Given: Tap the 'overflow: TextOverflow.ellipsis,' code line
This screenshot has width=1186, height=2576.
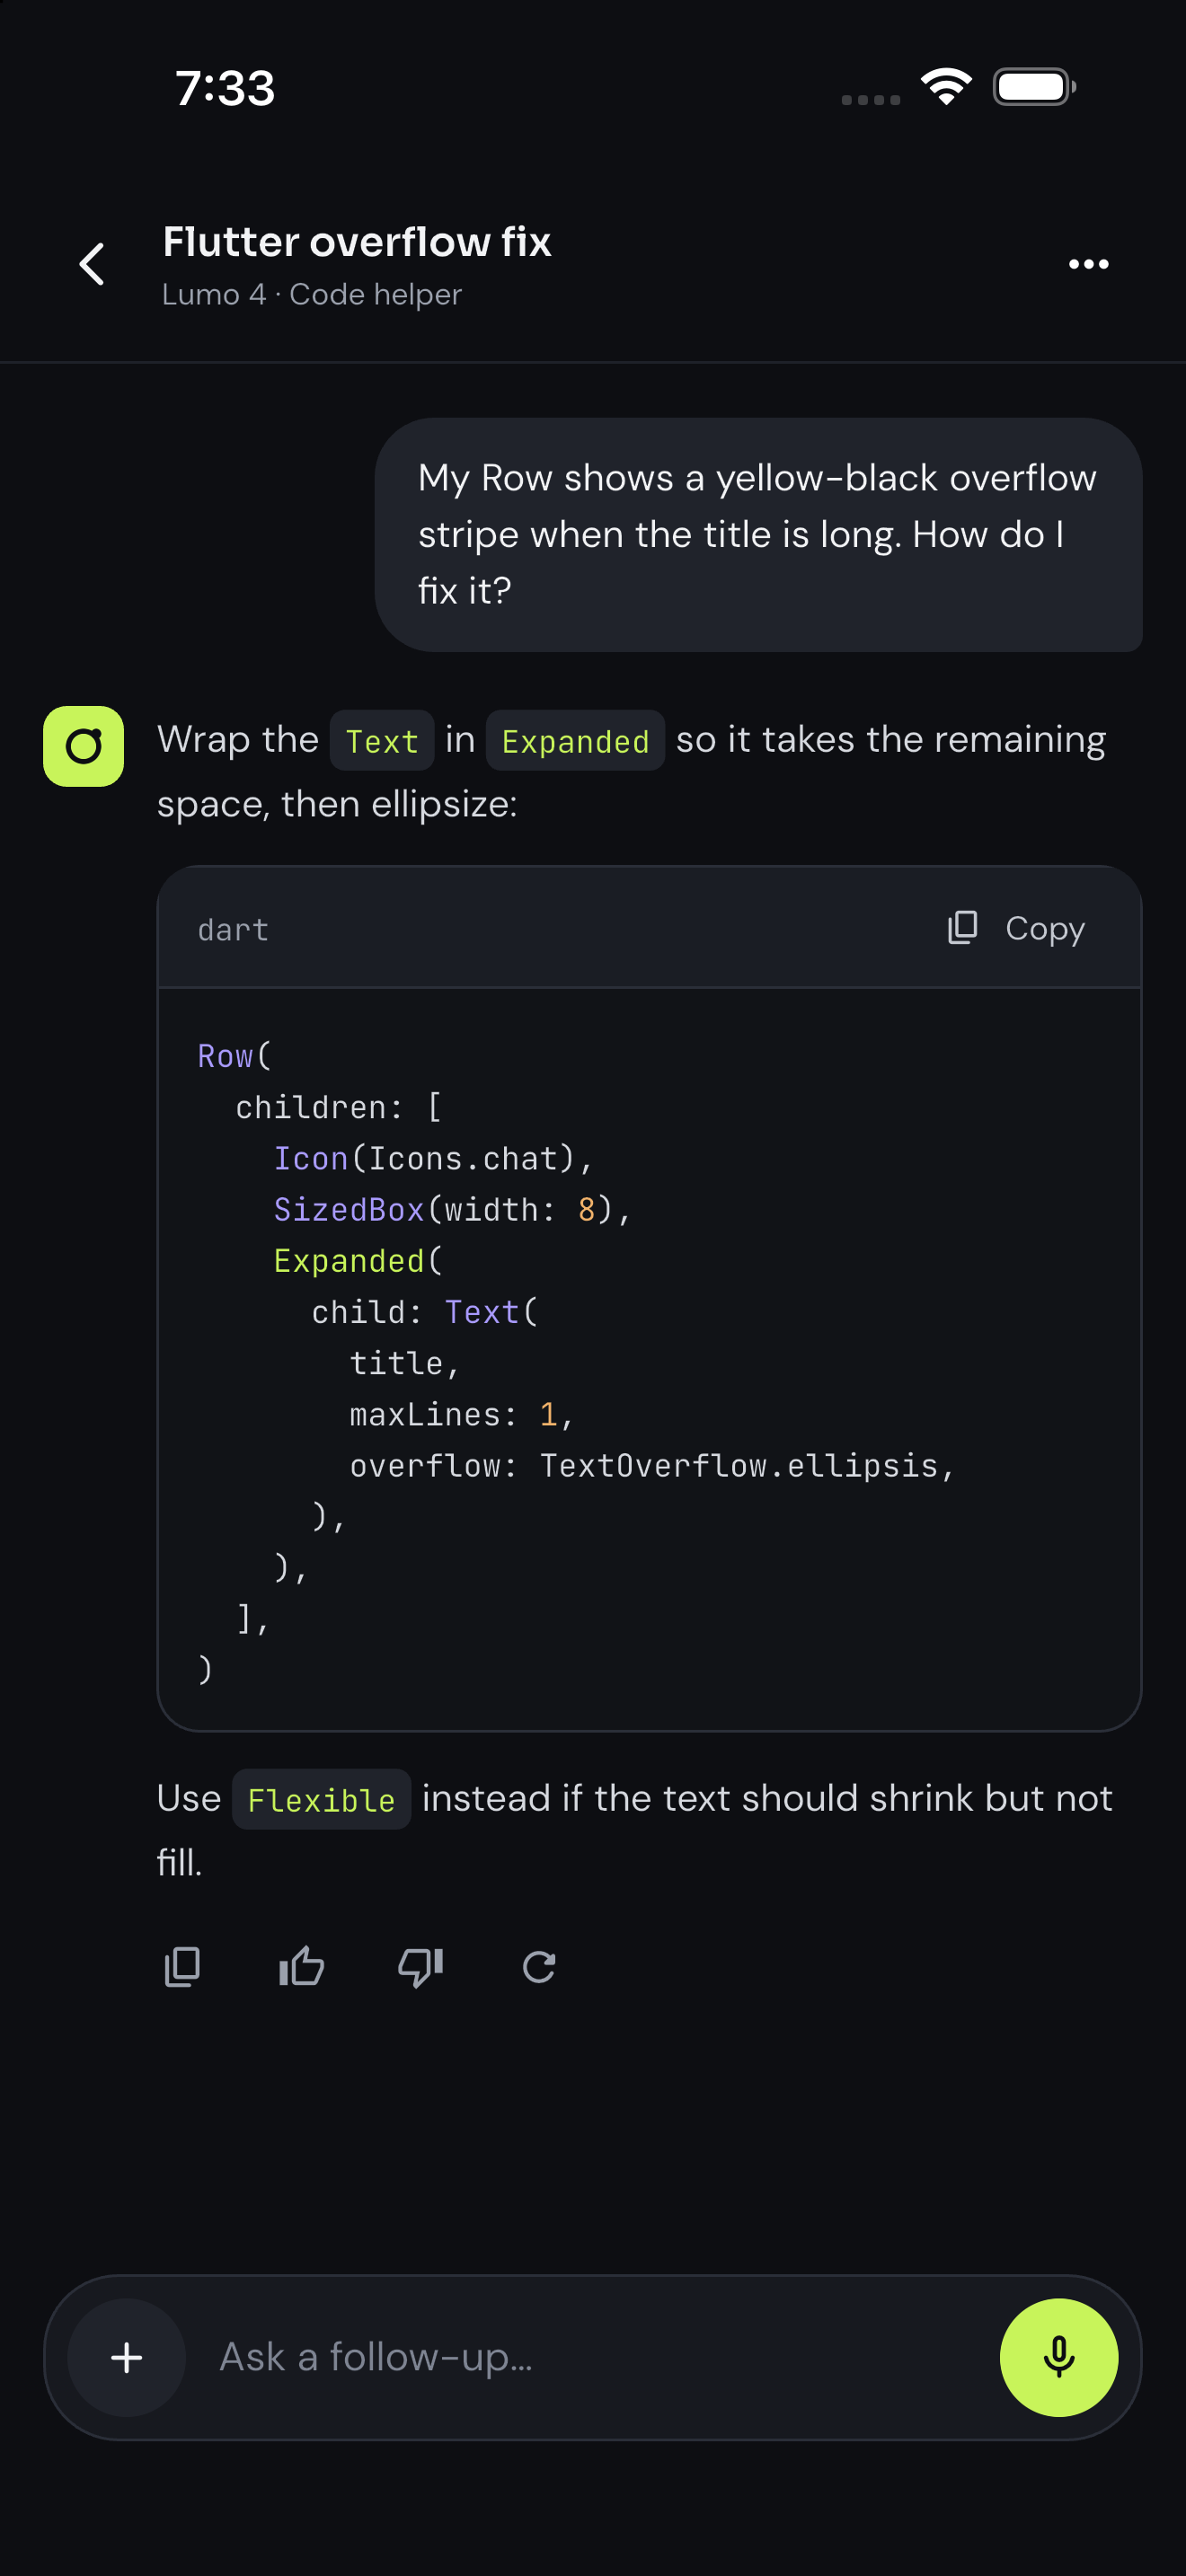Looking at the screenshot, I should coord(652,1465).
